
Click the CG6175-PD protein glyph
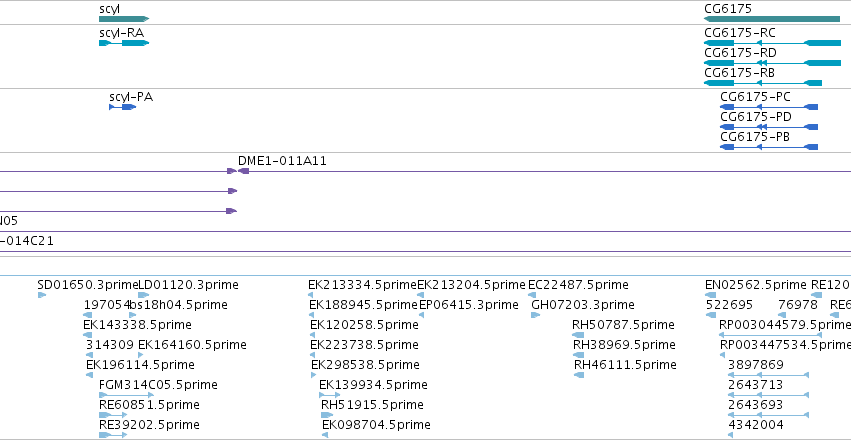coord(769,127)
